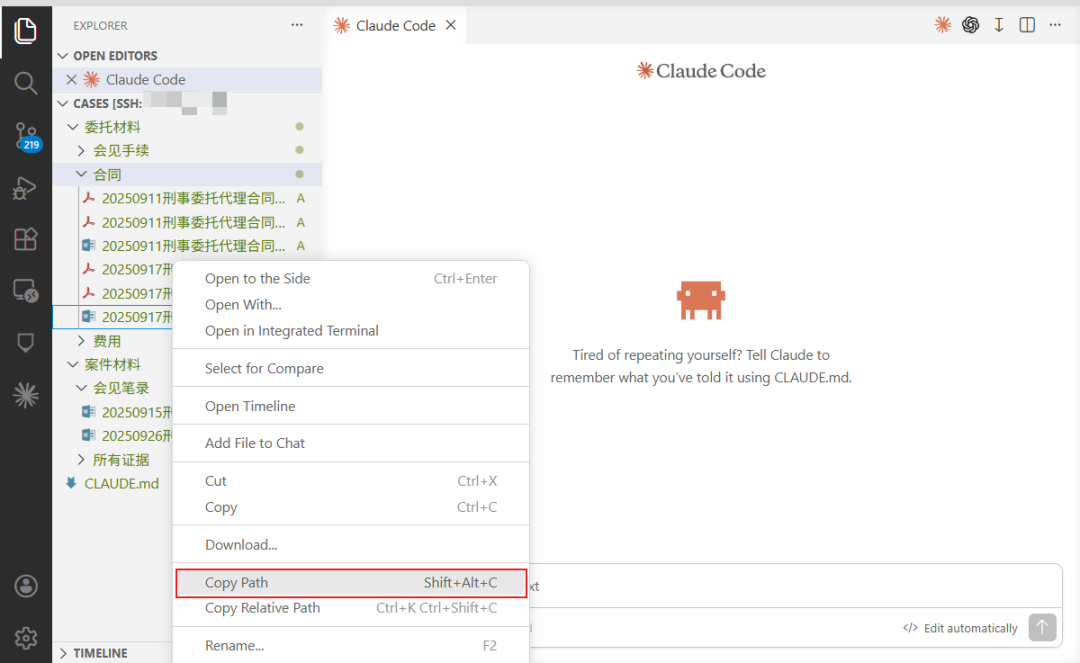The width and height of the screenshot is (1080, 663).
Task: Choose Select for Compare
Action: pyautogui.click(x=351, y=368)
